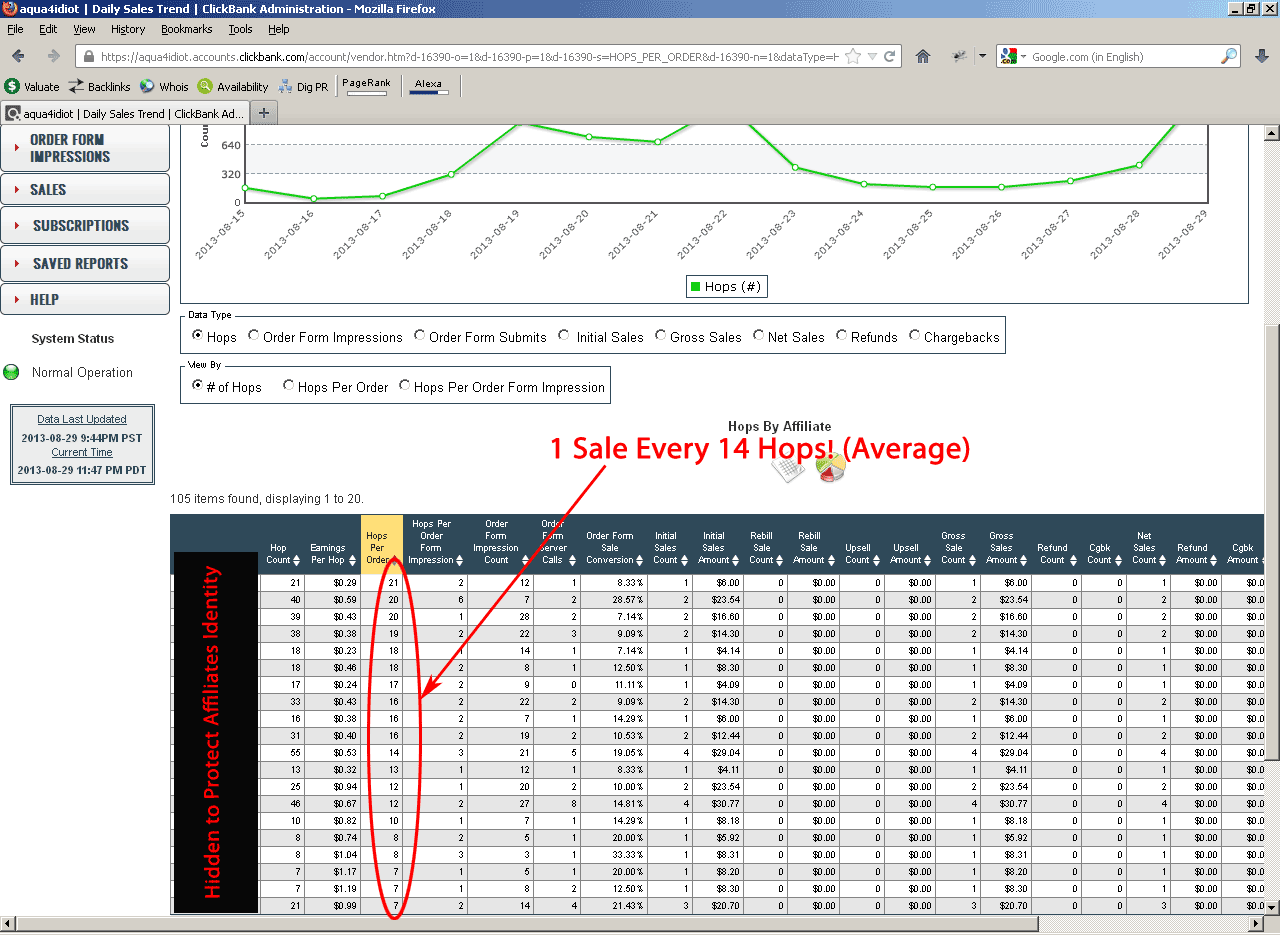The width and height of the screenshot is (1280, 935).
Task: Click the pie chart view icon
Action: coord(830,468)
